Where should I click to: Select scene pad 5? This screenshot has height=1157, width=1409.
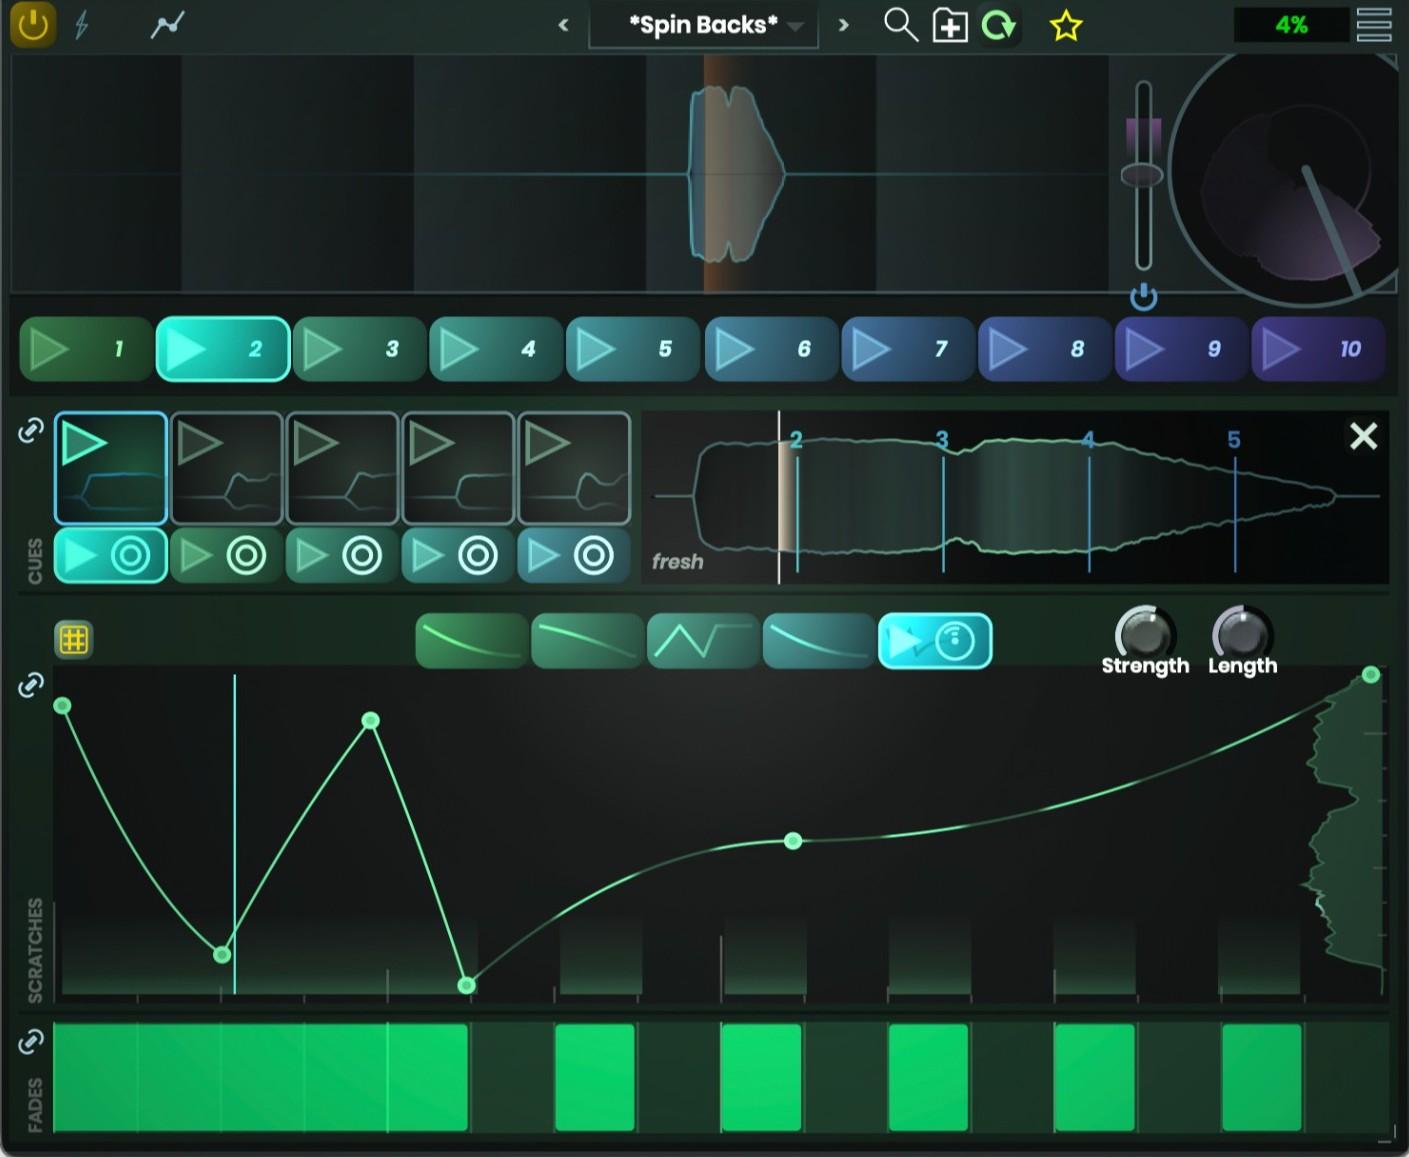pos(632,349)
